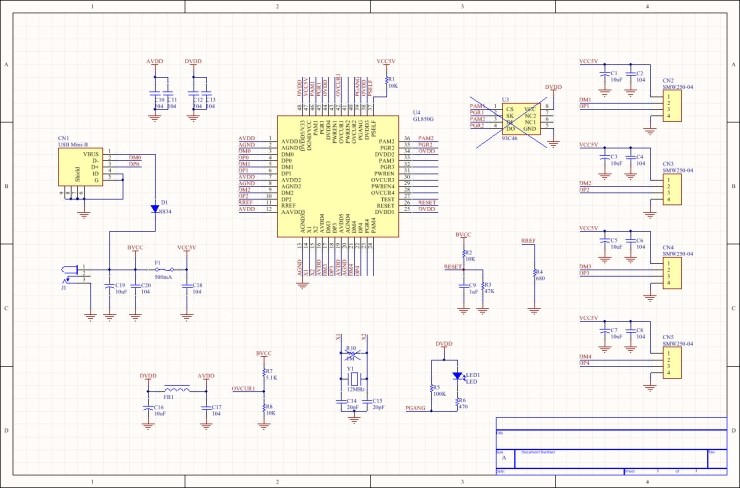Select the GL850G hub chip U4
The image size is (740, 488).
(x=338, y=175)
